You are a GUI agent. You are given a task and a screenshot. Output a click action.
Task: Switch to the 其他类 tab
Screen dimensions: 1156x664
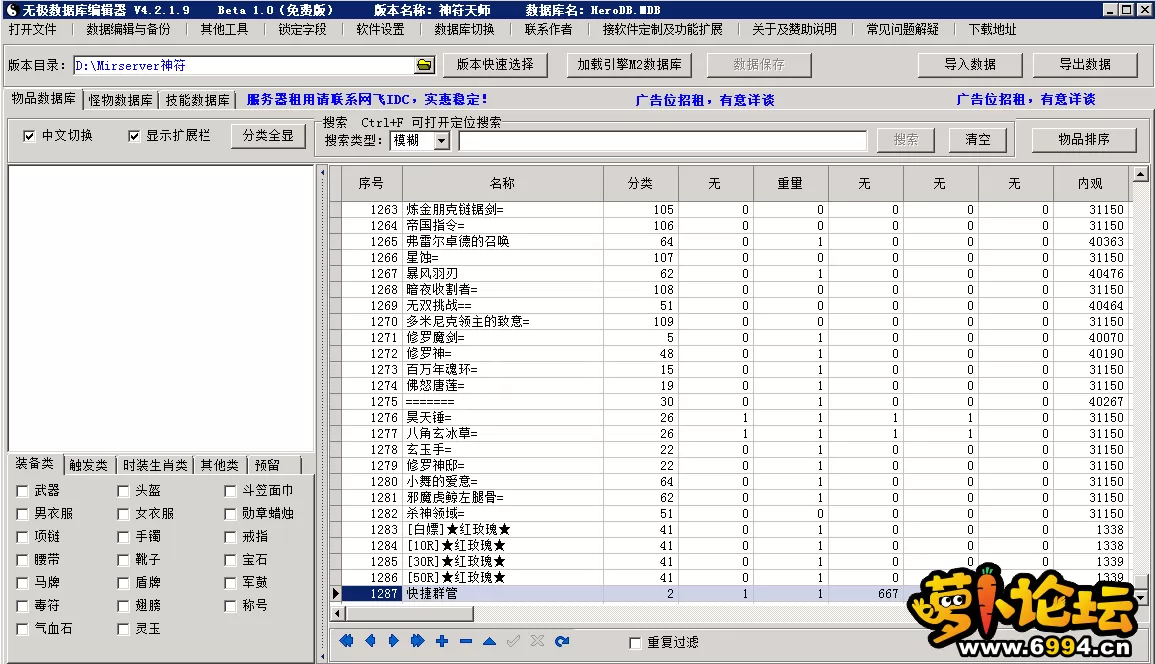[x=220, y=465]
